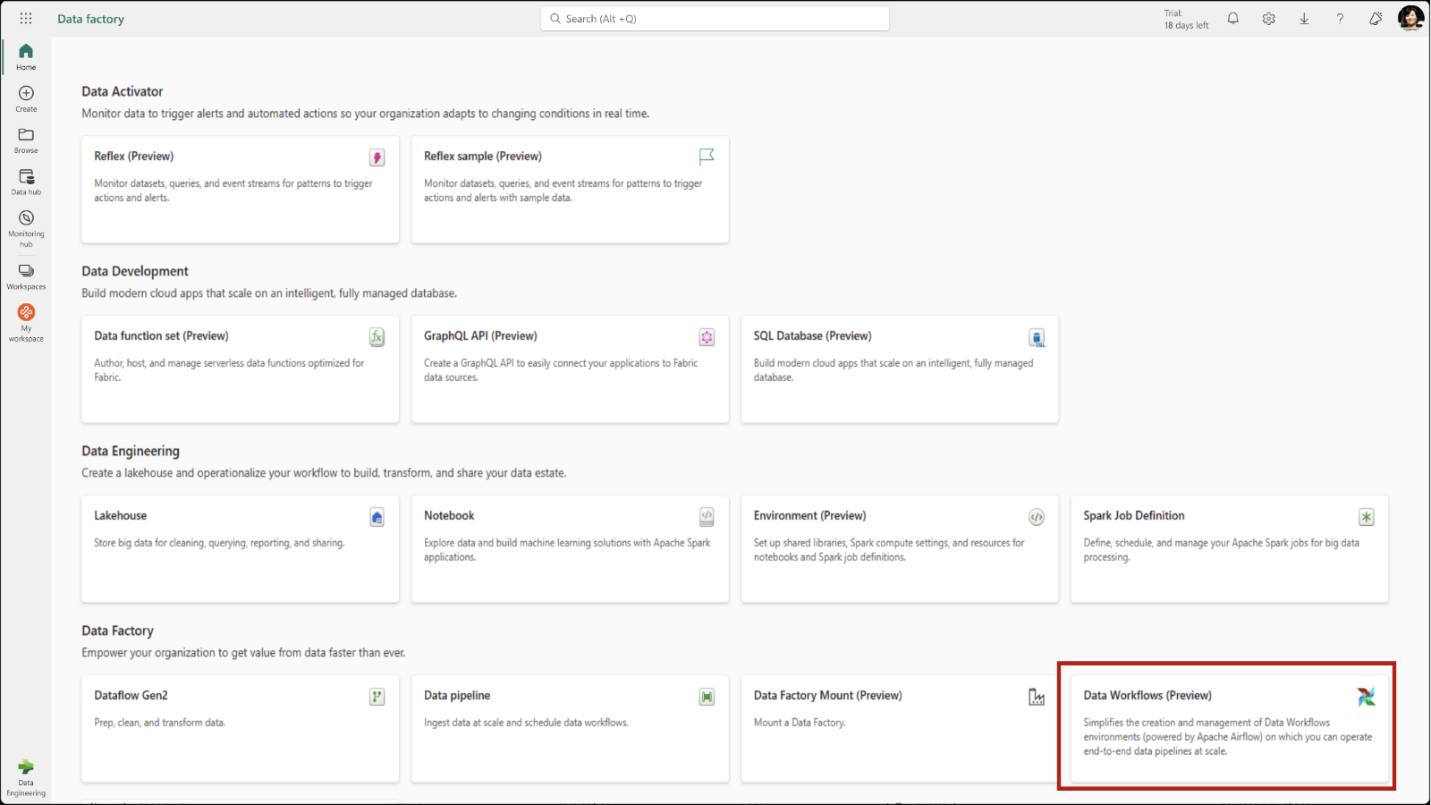Click Trial 18 days left indicator
The image size is (1431, 805).
[1186, 19]
